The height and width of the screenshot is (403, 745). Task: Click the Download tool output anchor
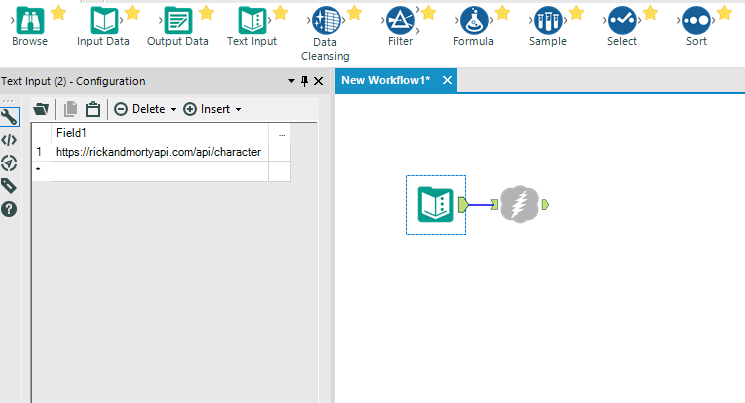pyautogui.click(x=545, y=205)
